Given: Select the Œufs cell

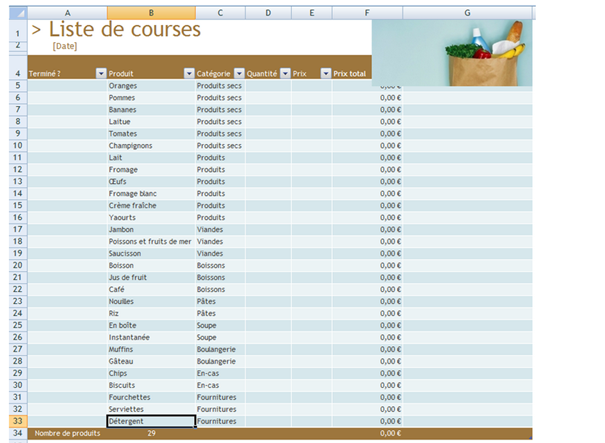Looking at the screenshot, I should 151,181.
